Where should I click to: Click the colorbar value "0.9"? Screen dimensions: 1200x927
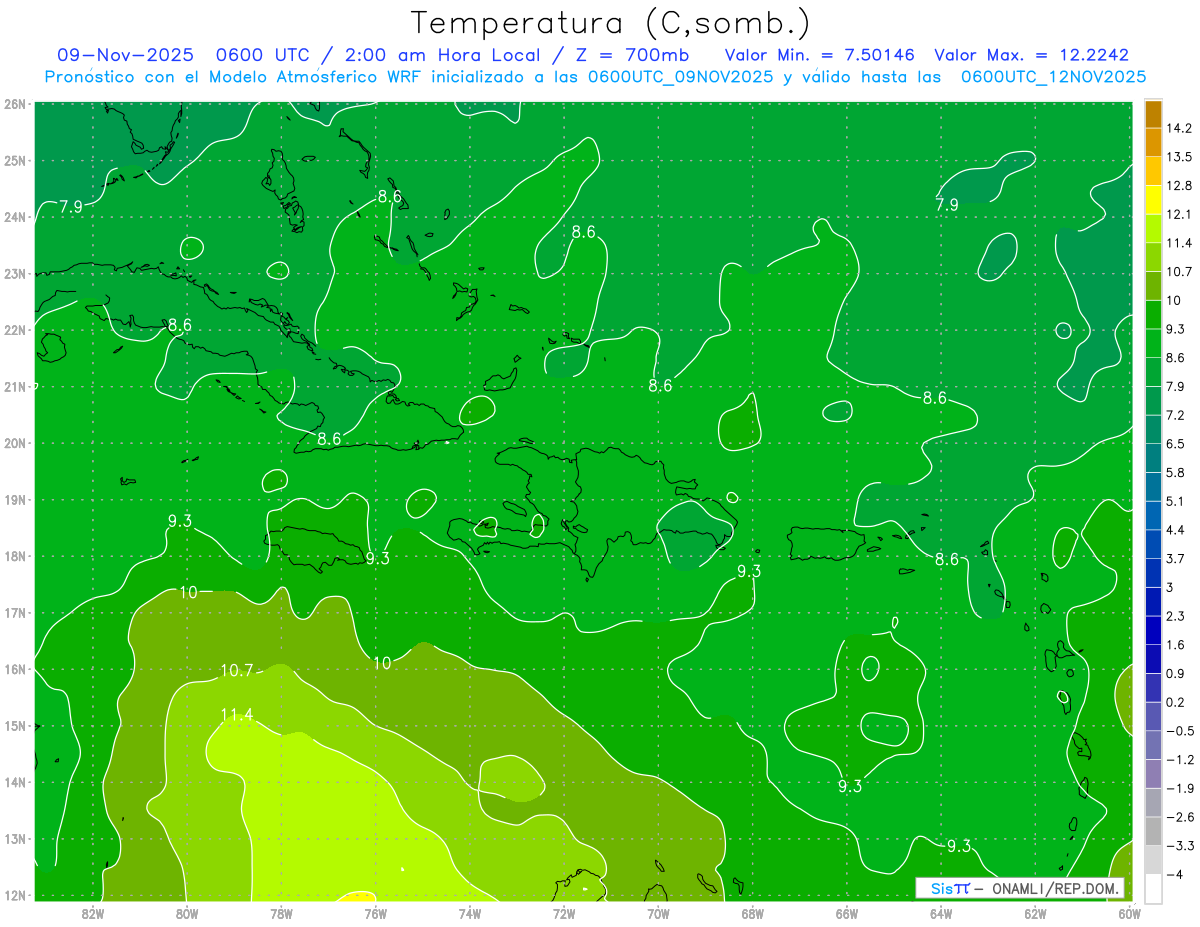[x=1176, y=673]
